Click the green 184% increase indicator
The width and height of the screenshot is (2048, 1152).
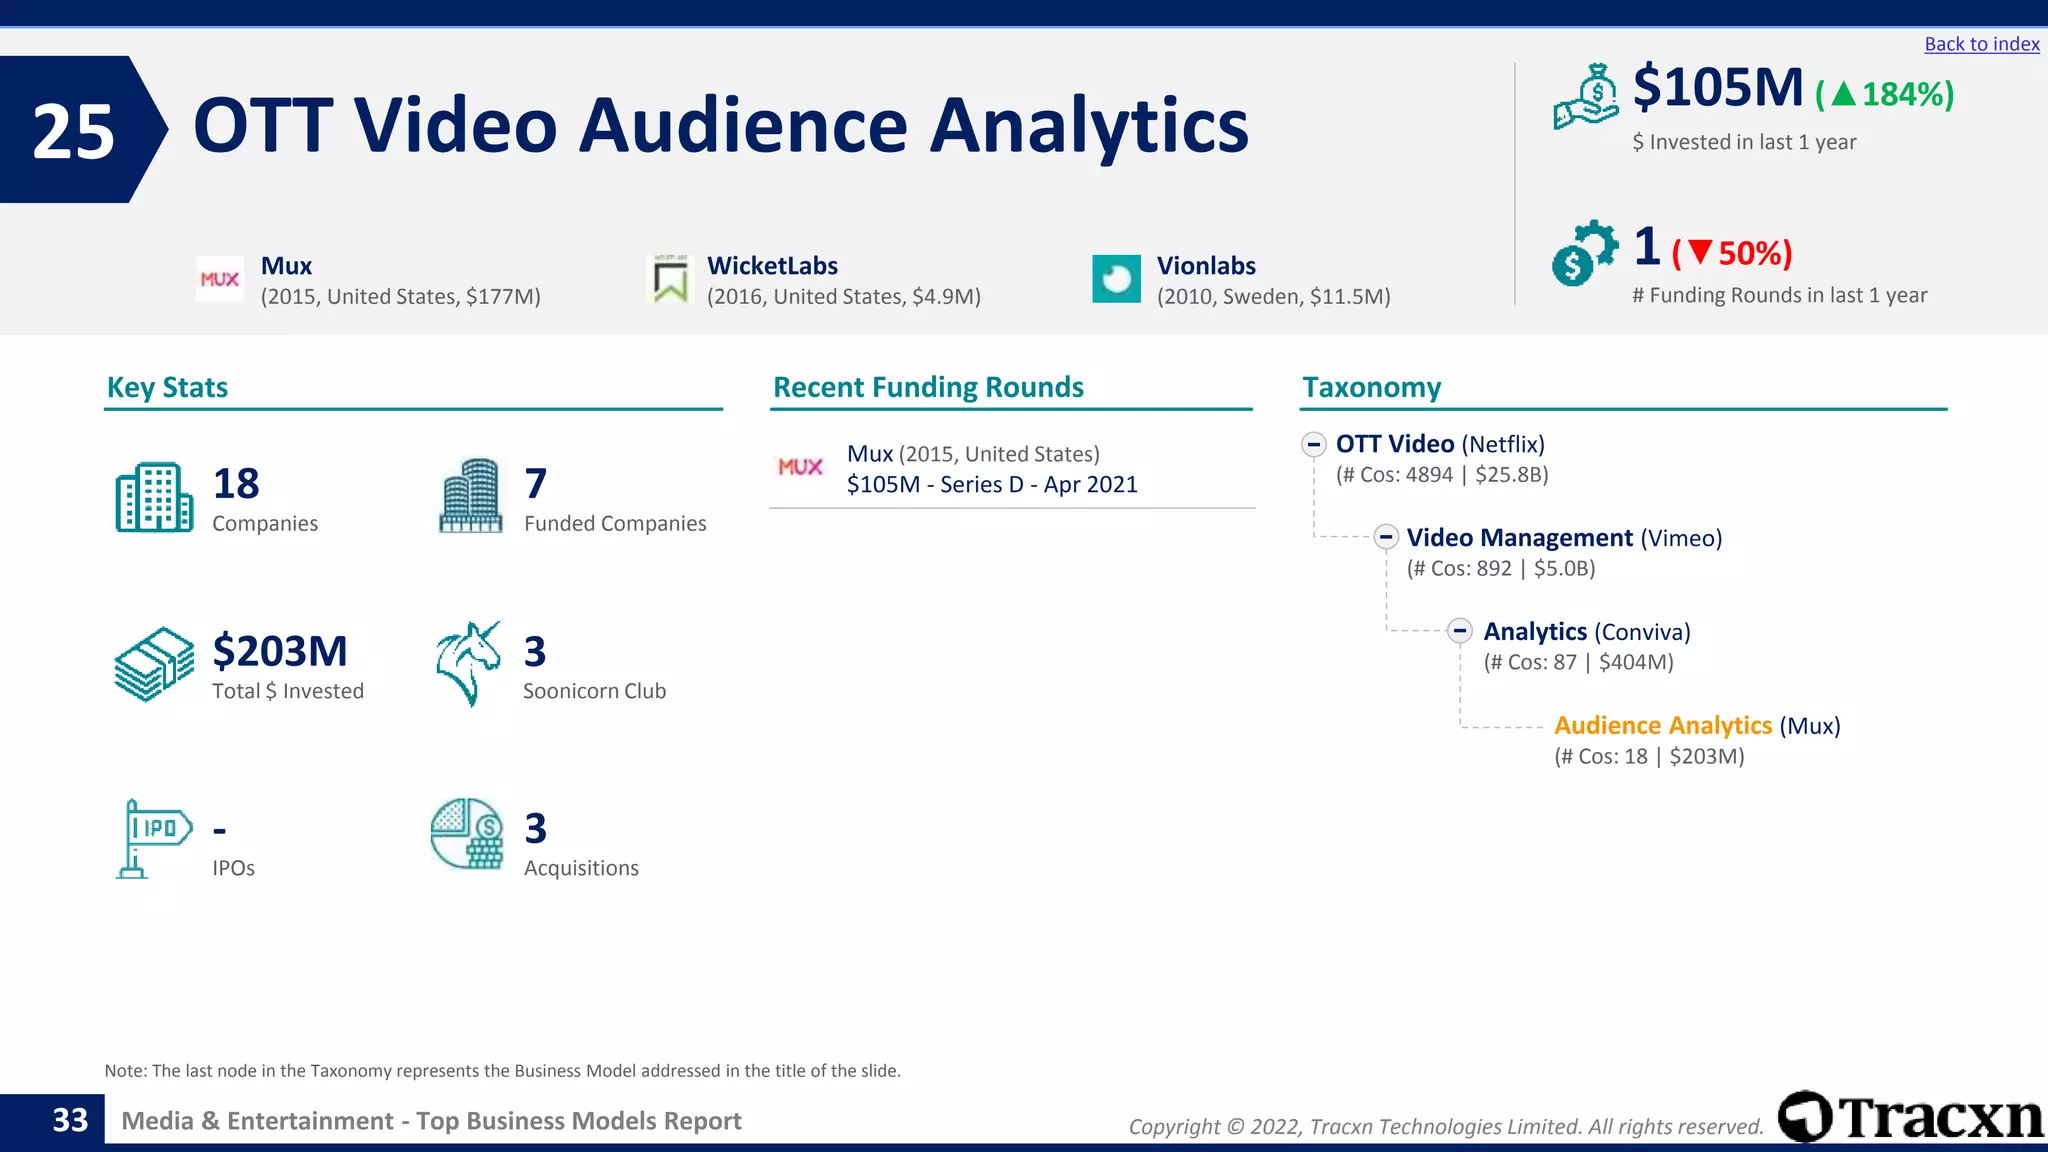(1884, 94)
